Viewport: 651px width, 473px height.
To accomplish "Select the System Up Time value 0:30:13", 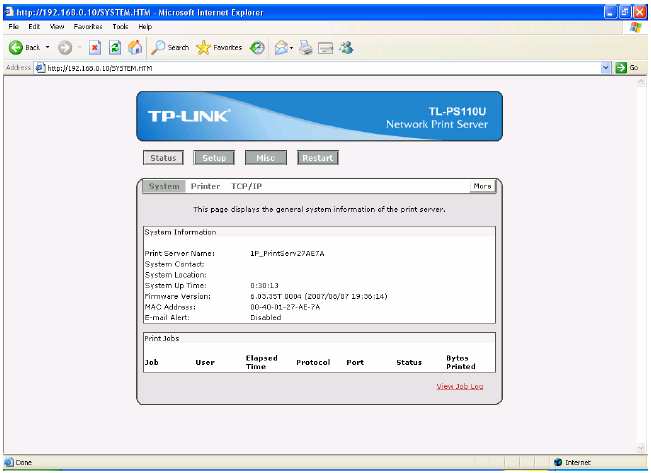I will click(264, 286).
